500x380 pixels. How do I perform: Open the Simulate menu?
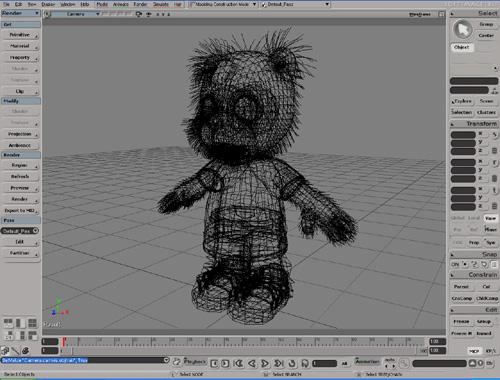[161, 4]
